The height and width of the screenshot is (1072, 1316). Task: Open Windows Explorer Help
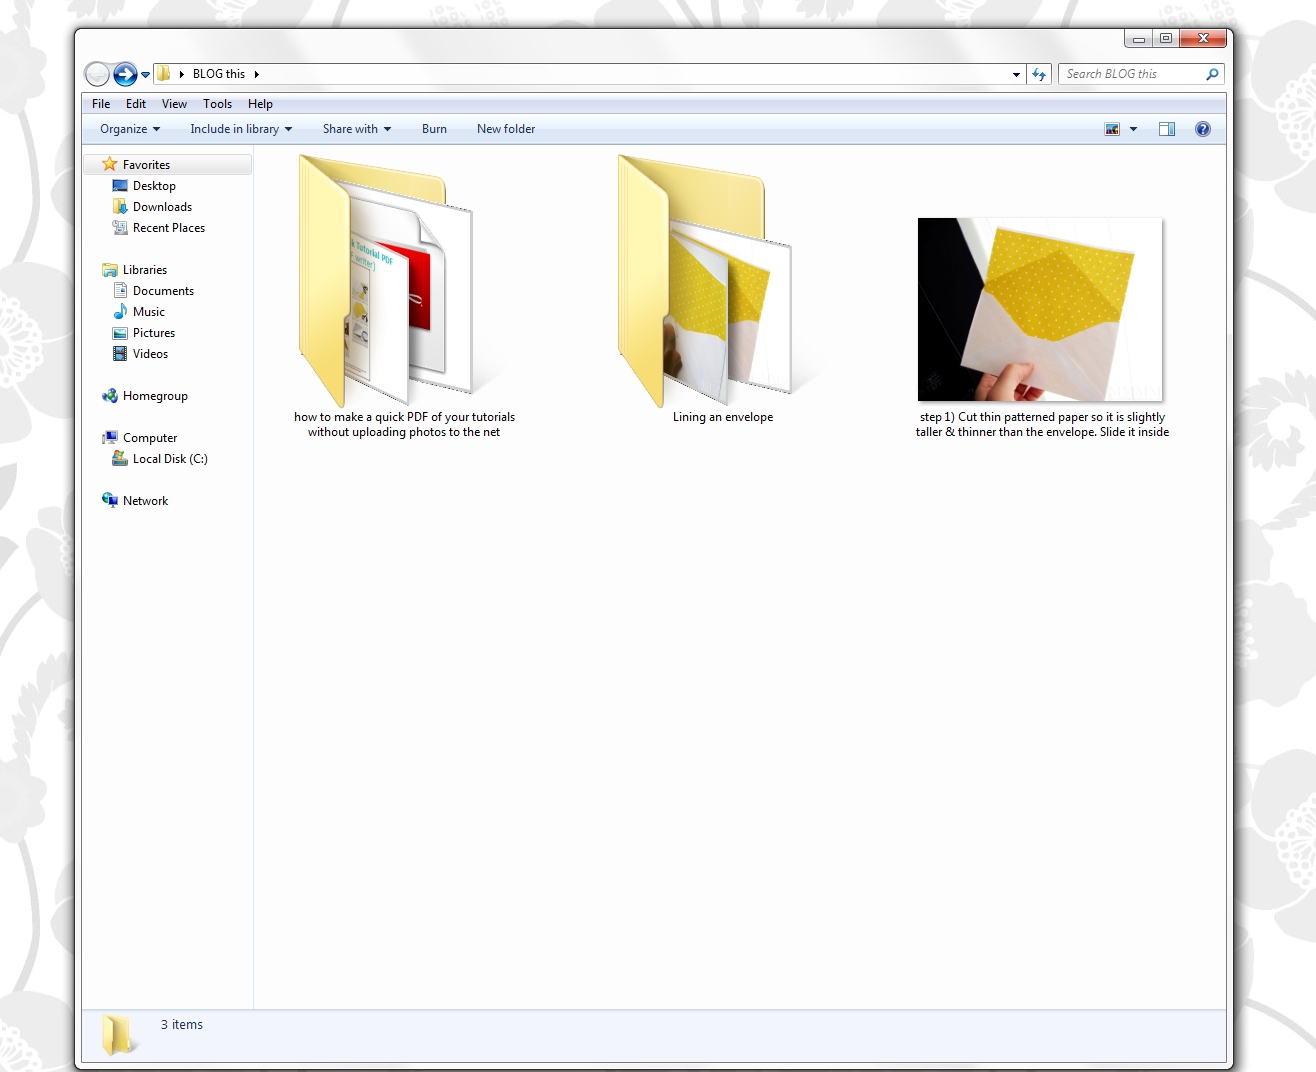coord(1202,129)
